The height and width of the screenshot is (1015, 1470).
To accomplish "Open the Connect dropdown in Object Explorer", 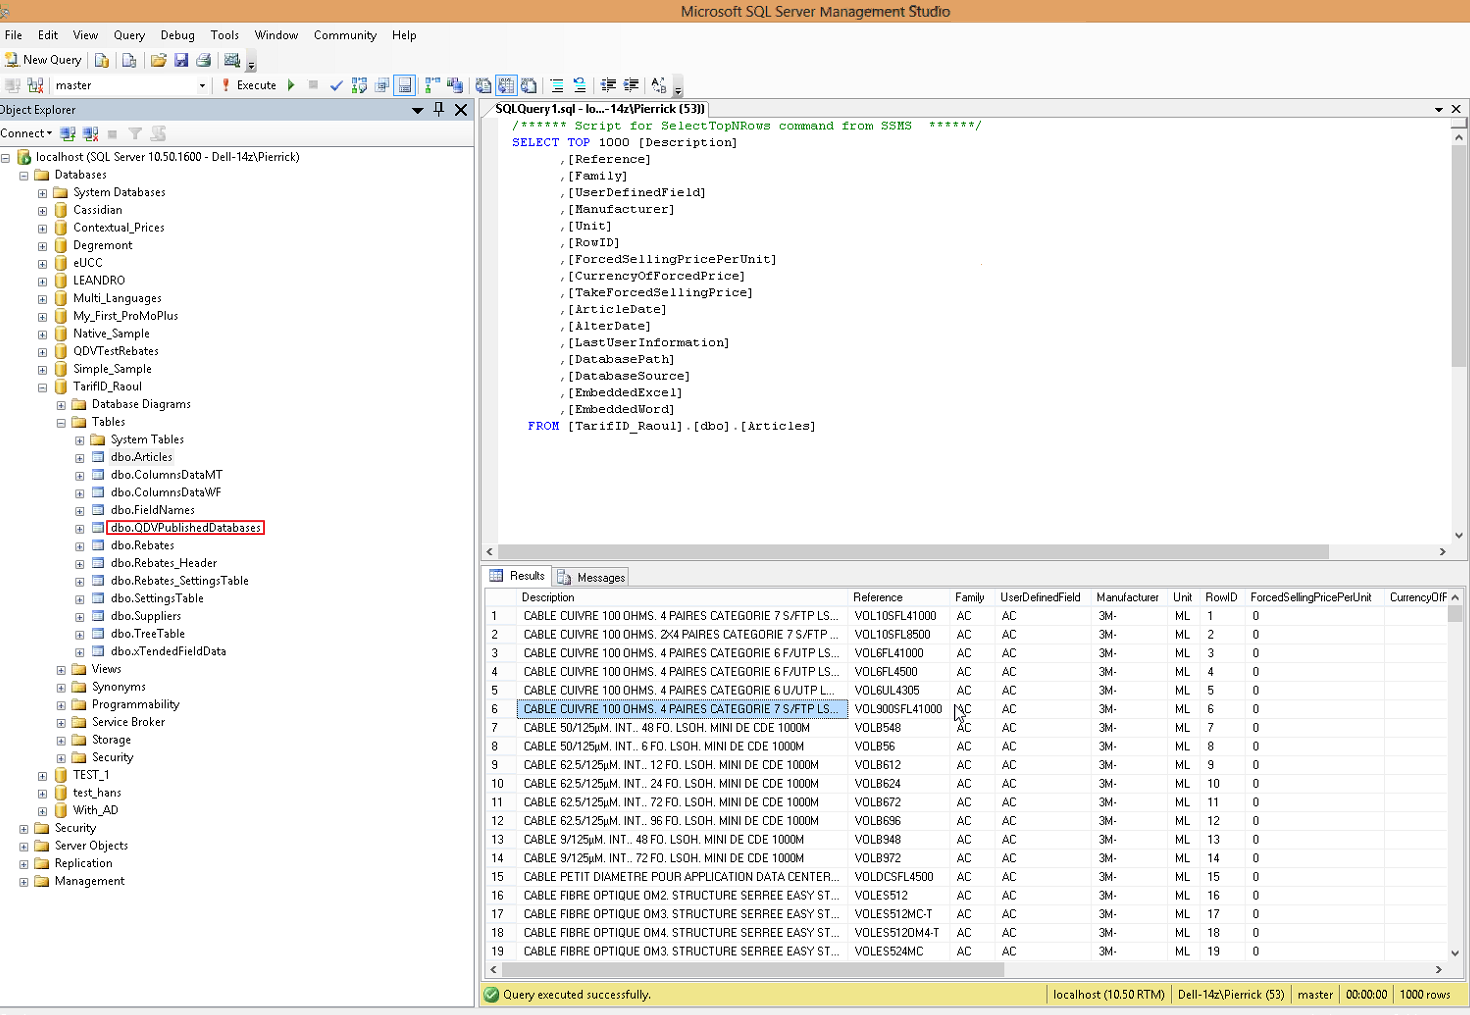I will click(26, 133).
